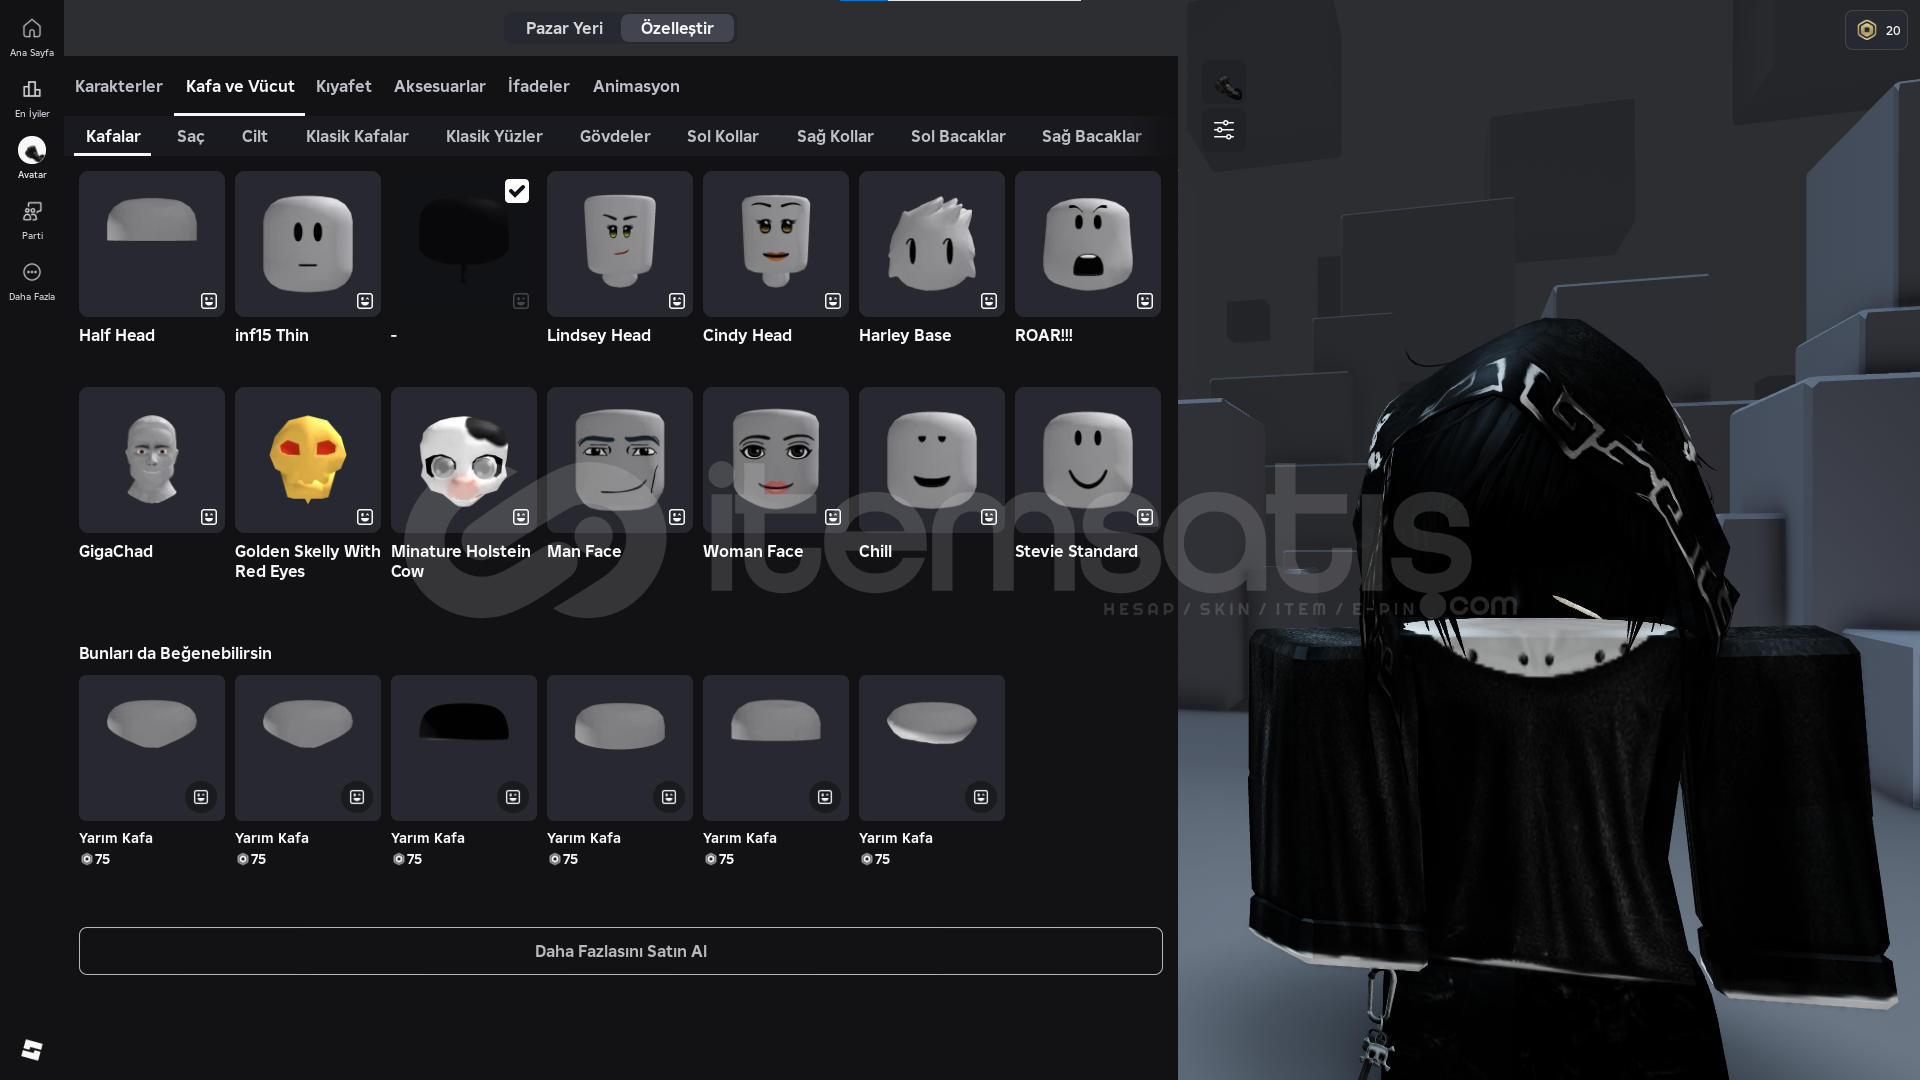1920x1080 pixels.
Task: Click badge icon on first Yarım Kafa
Action: 201,797
